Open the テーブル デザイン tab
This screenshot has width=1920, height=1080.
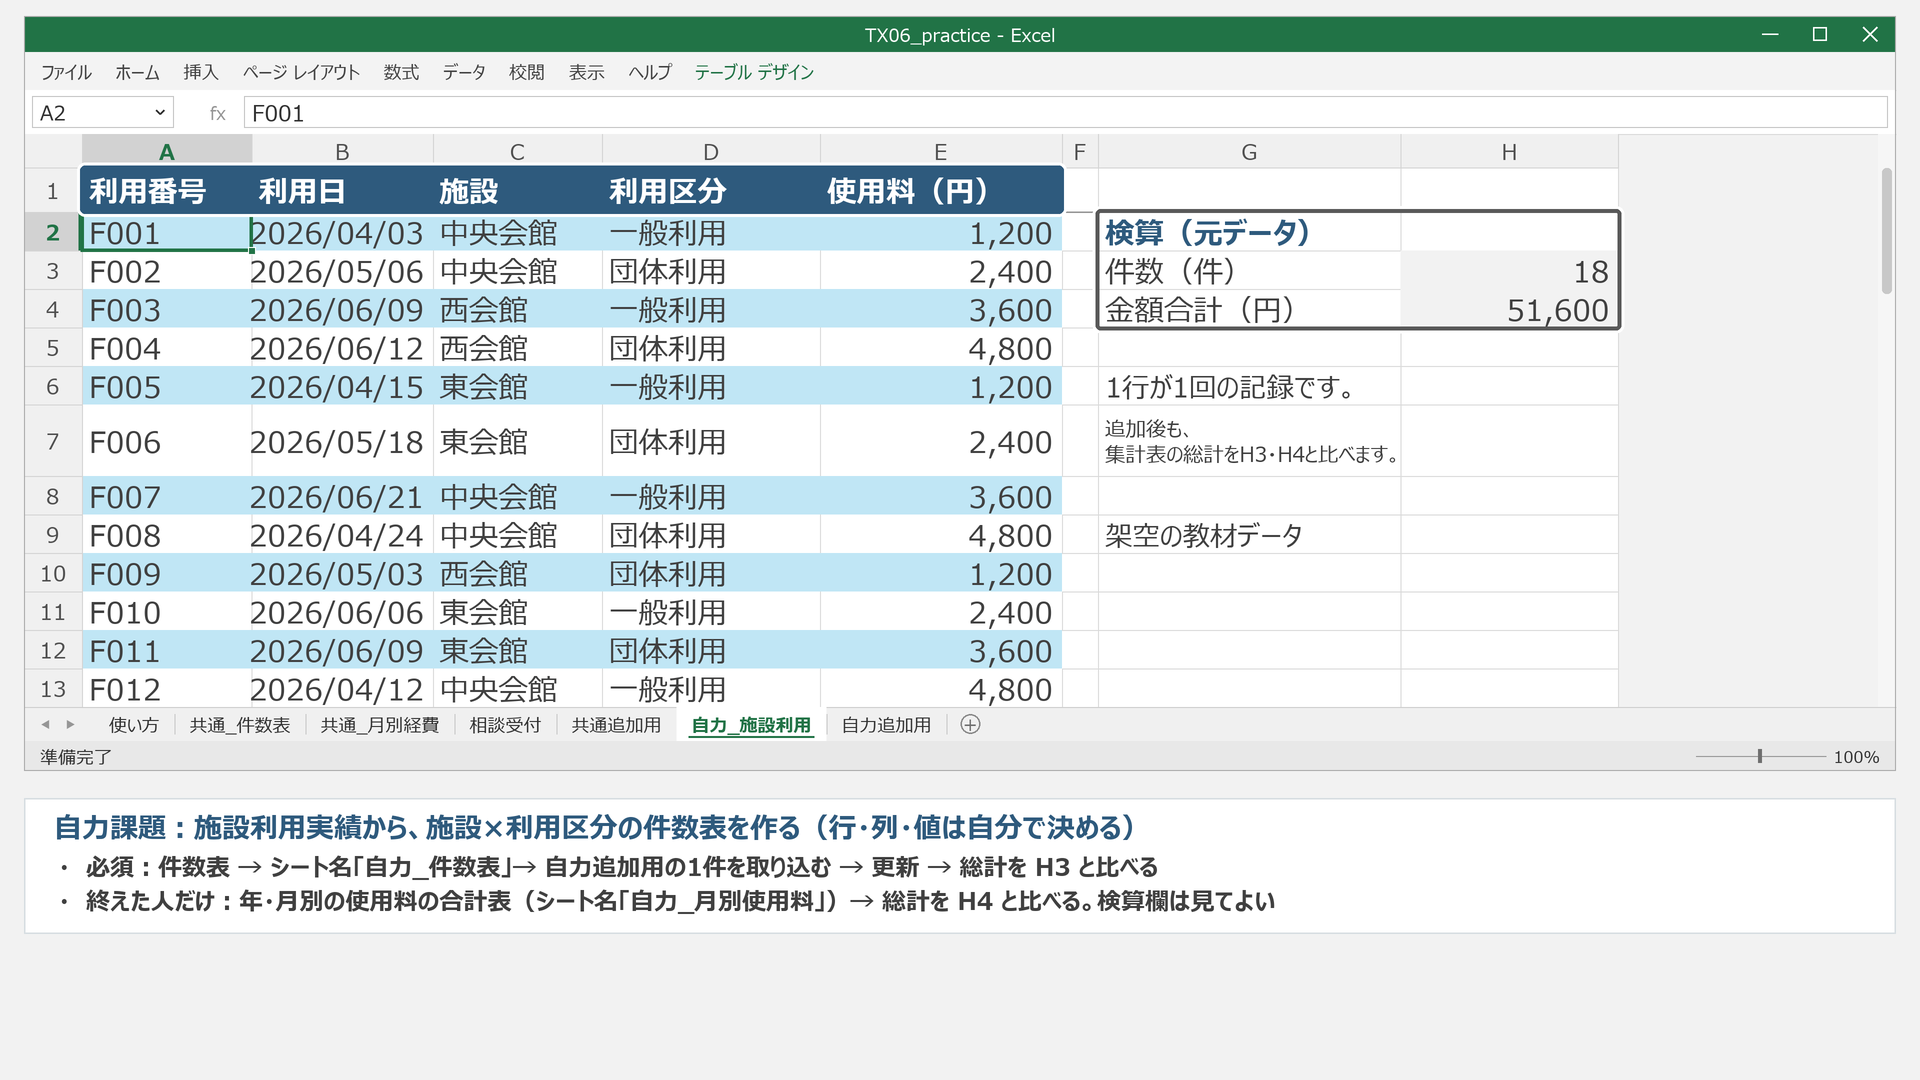tap(754, 72)
